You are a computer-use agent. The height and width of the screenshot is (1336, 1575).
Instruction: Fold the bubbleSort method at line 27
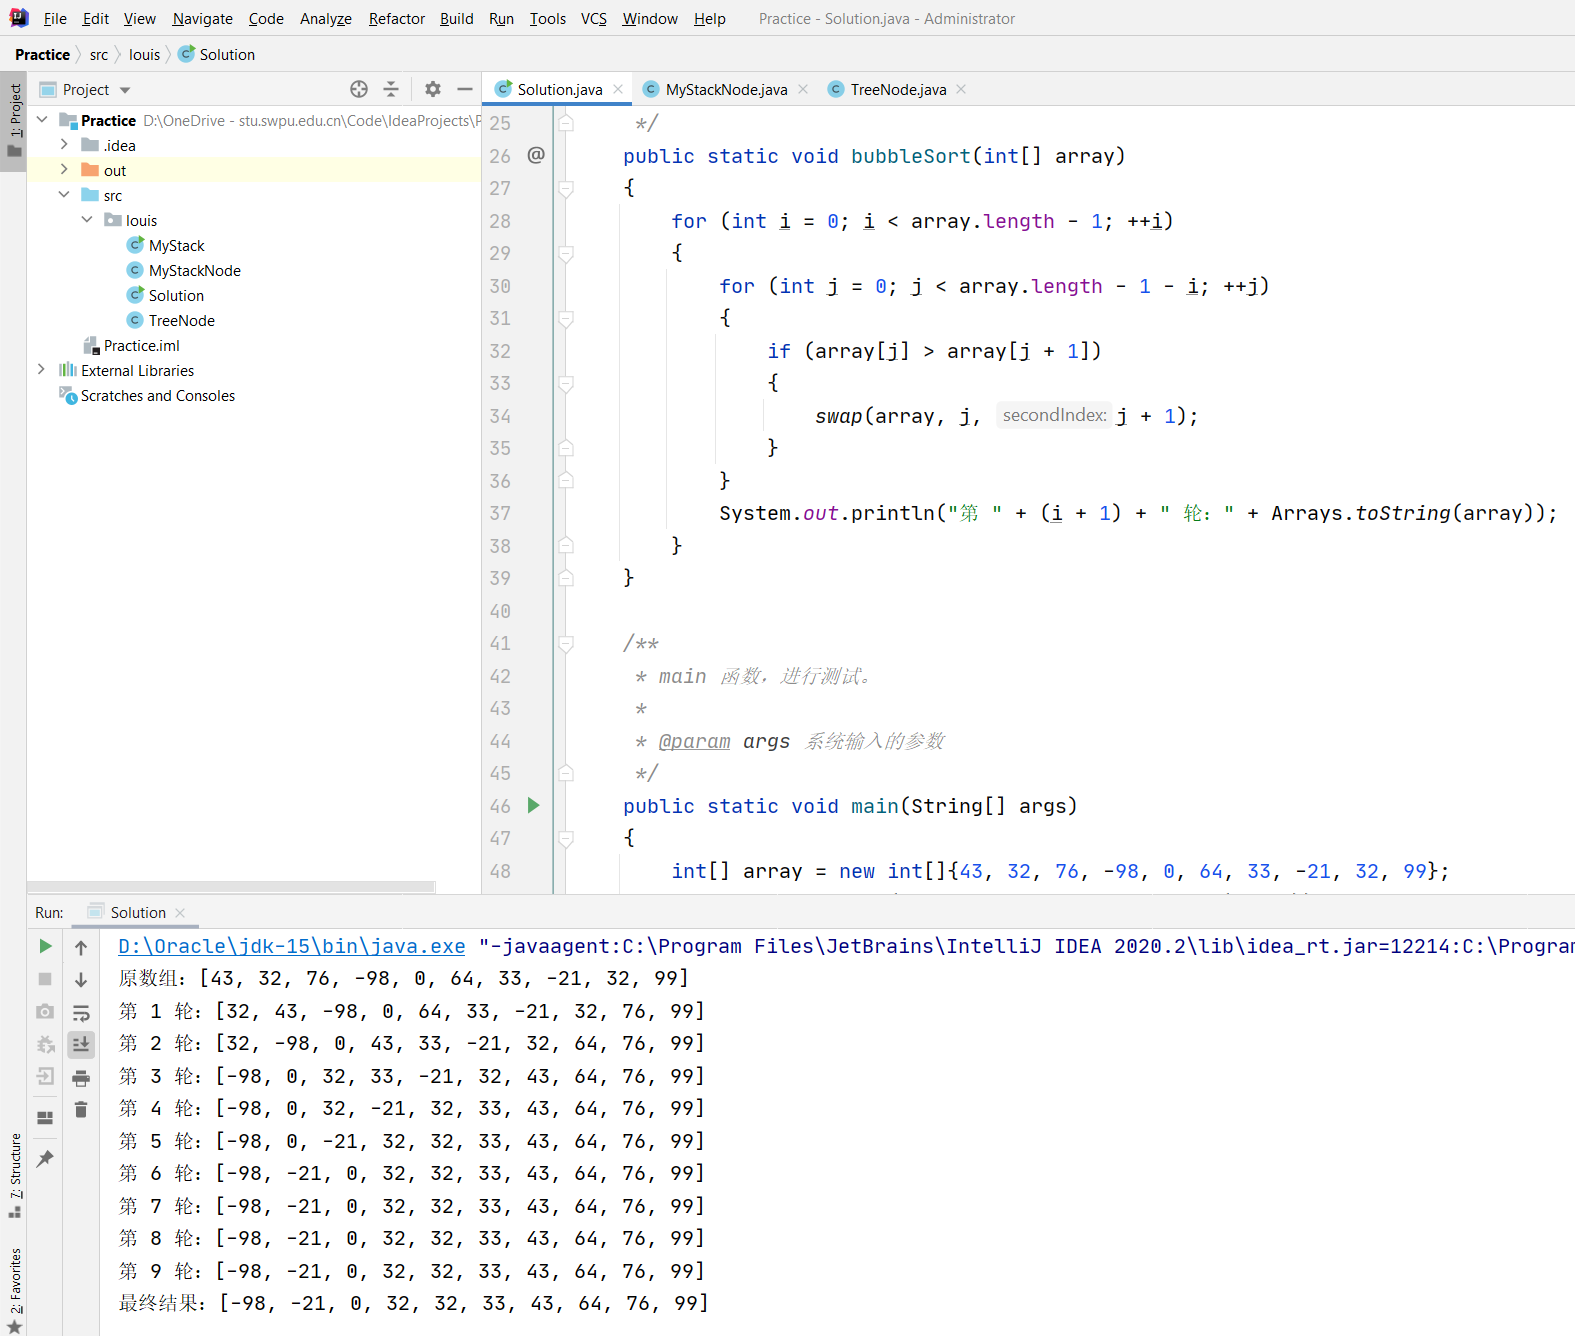click(x=566, y=188)
